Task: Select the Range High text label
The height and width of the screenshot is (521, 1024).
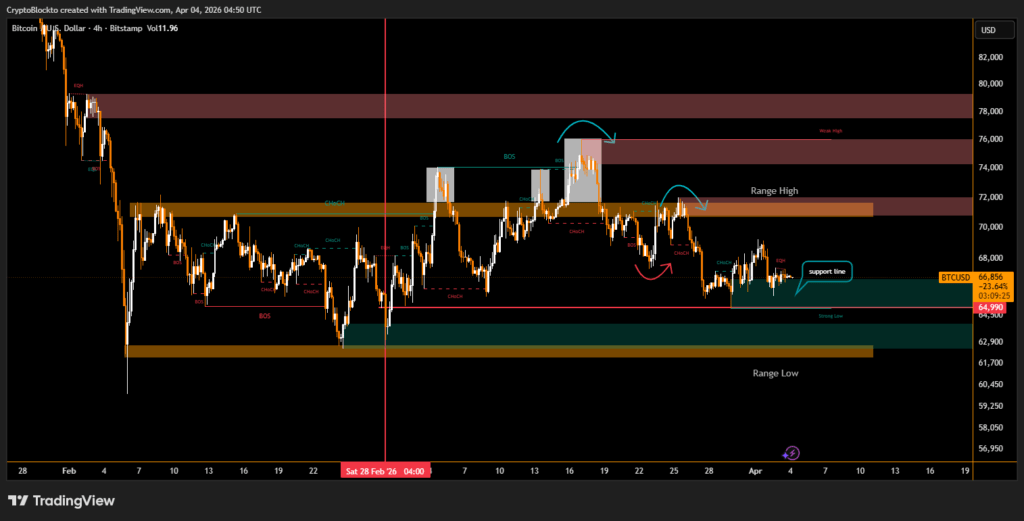Action: 775,190
